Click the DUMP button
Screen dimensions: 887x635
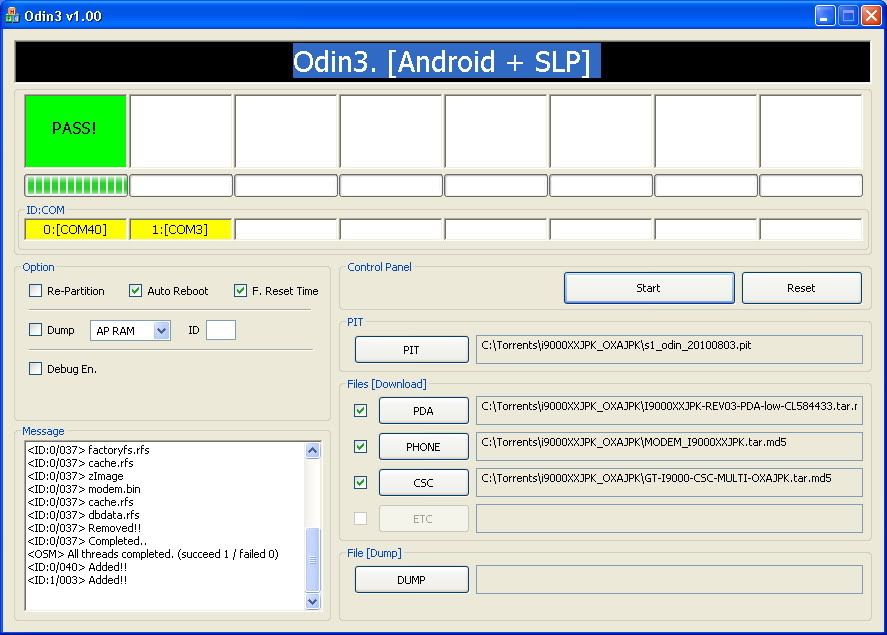click(411, 580)
